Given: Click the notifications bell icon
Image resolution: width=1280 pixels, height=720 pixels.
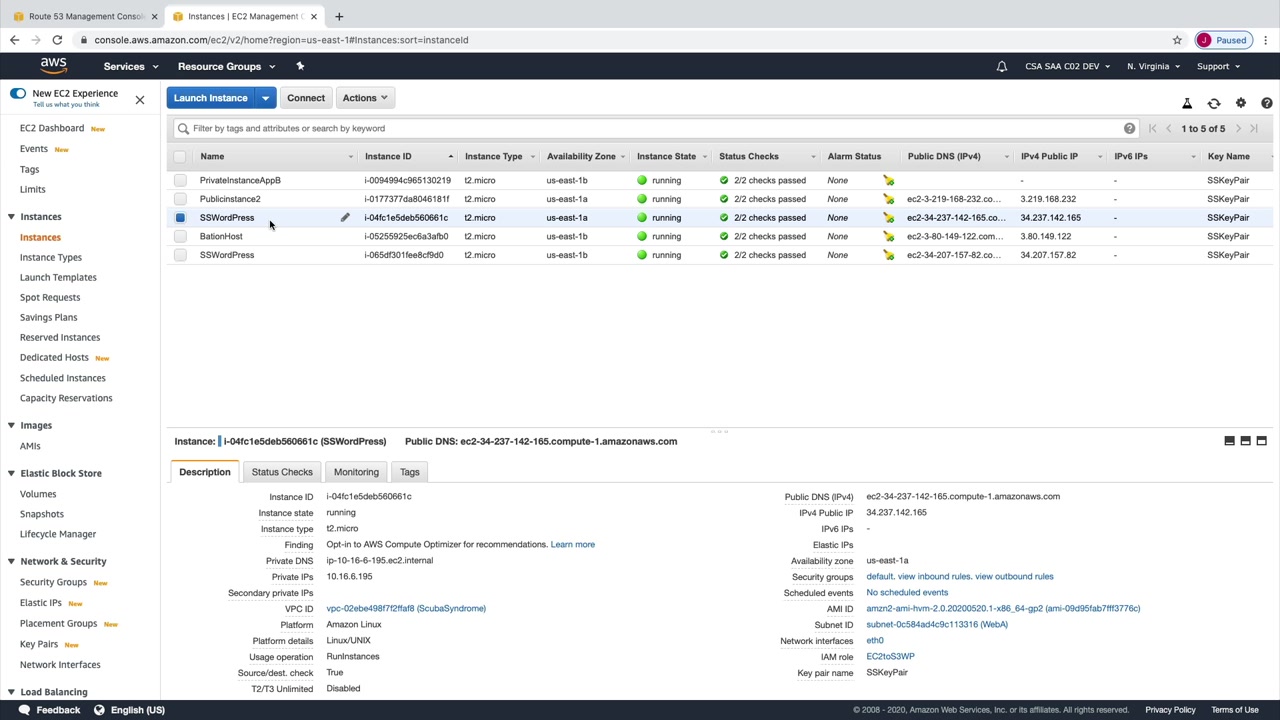Looking at the screenshot, I should point(1001,67).
